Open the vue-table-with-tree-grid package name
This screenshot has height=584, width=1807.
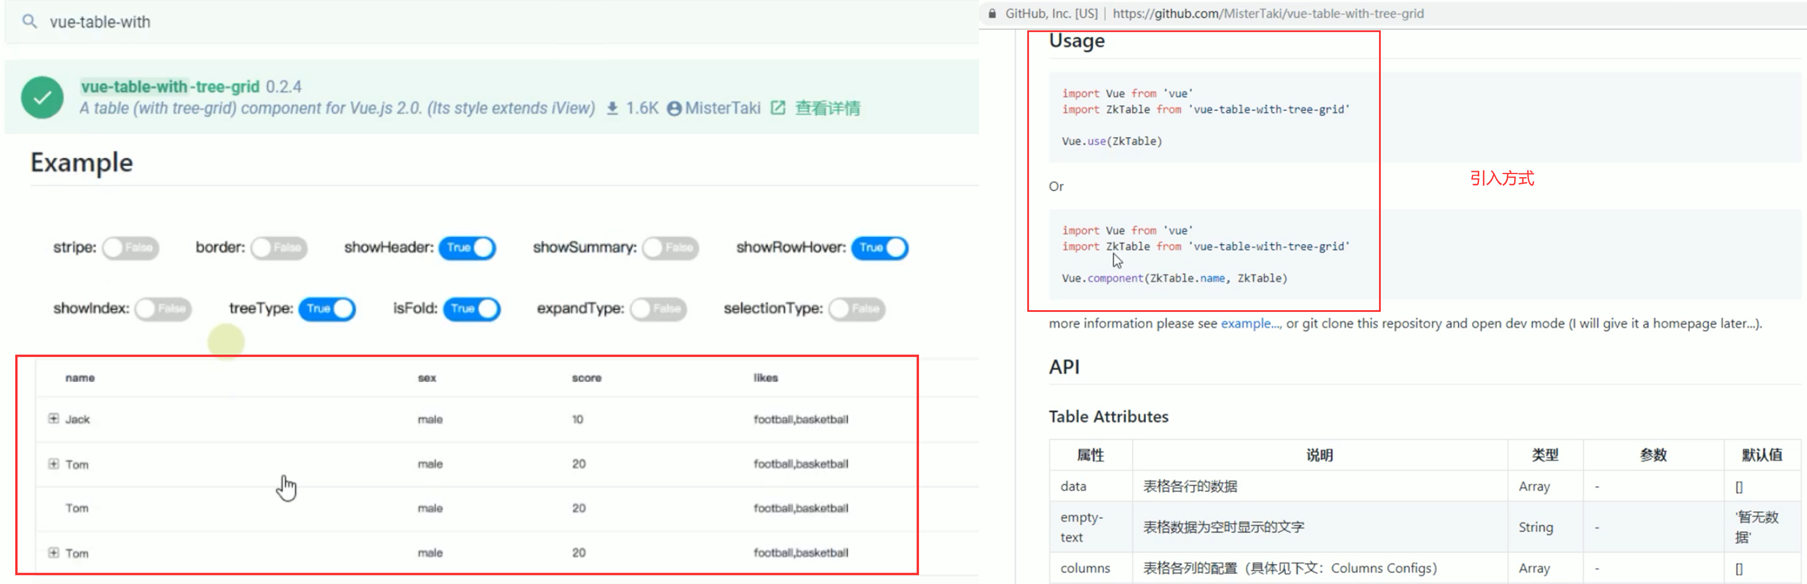click(170, 87)
